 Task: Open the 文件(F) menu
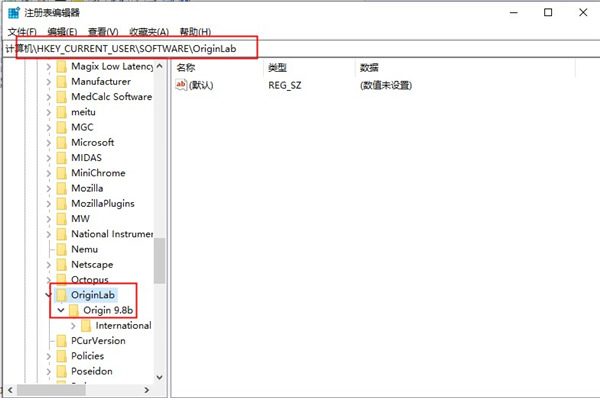pos(22,32)
